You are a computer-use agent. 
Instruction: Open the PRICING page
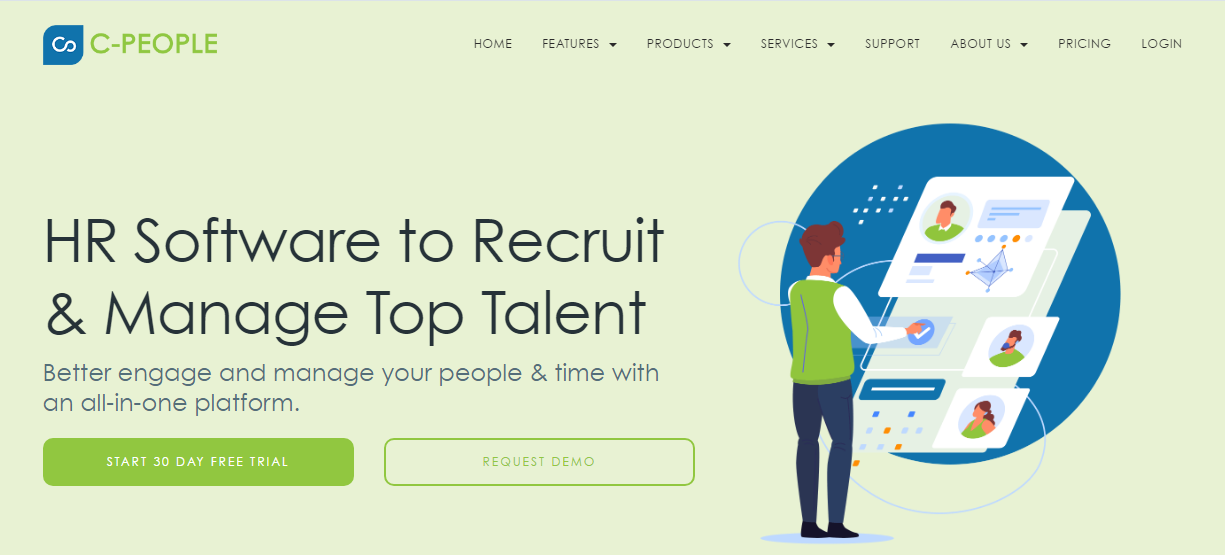[1084, 44]
